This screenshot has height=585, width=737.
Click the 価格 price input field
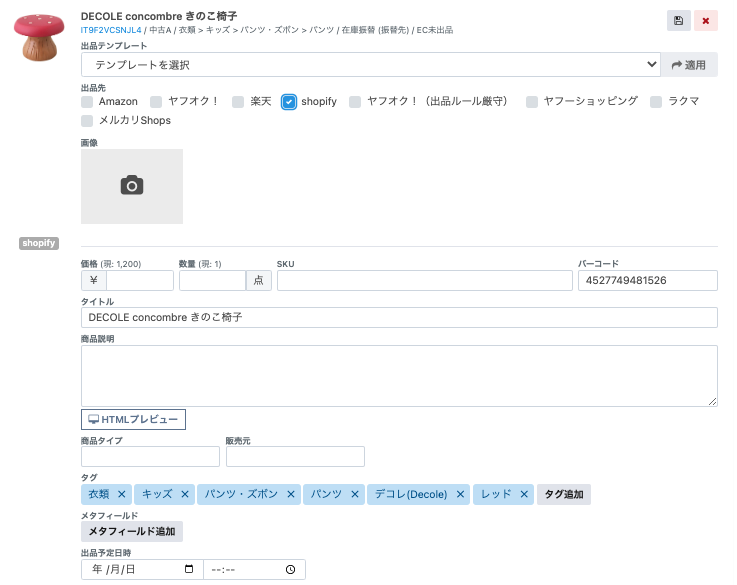pos(140,281)
